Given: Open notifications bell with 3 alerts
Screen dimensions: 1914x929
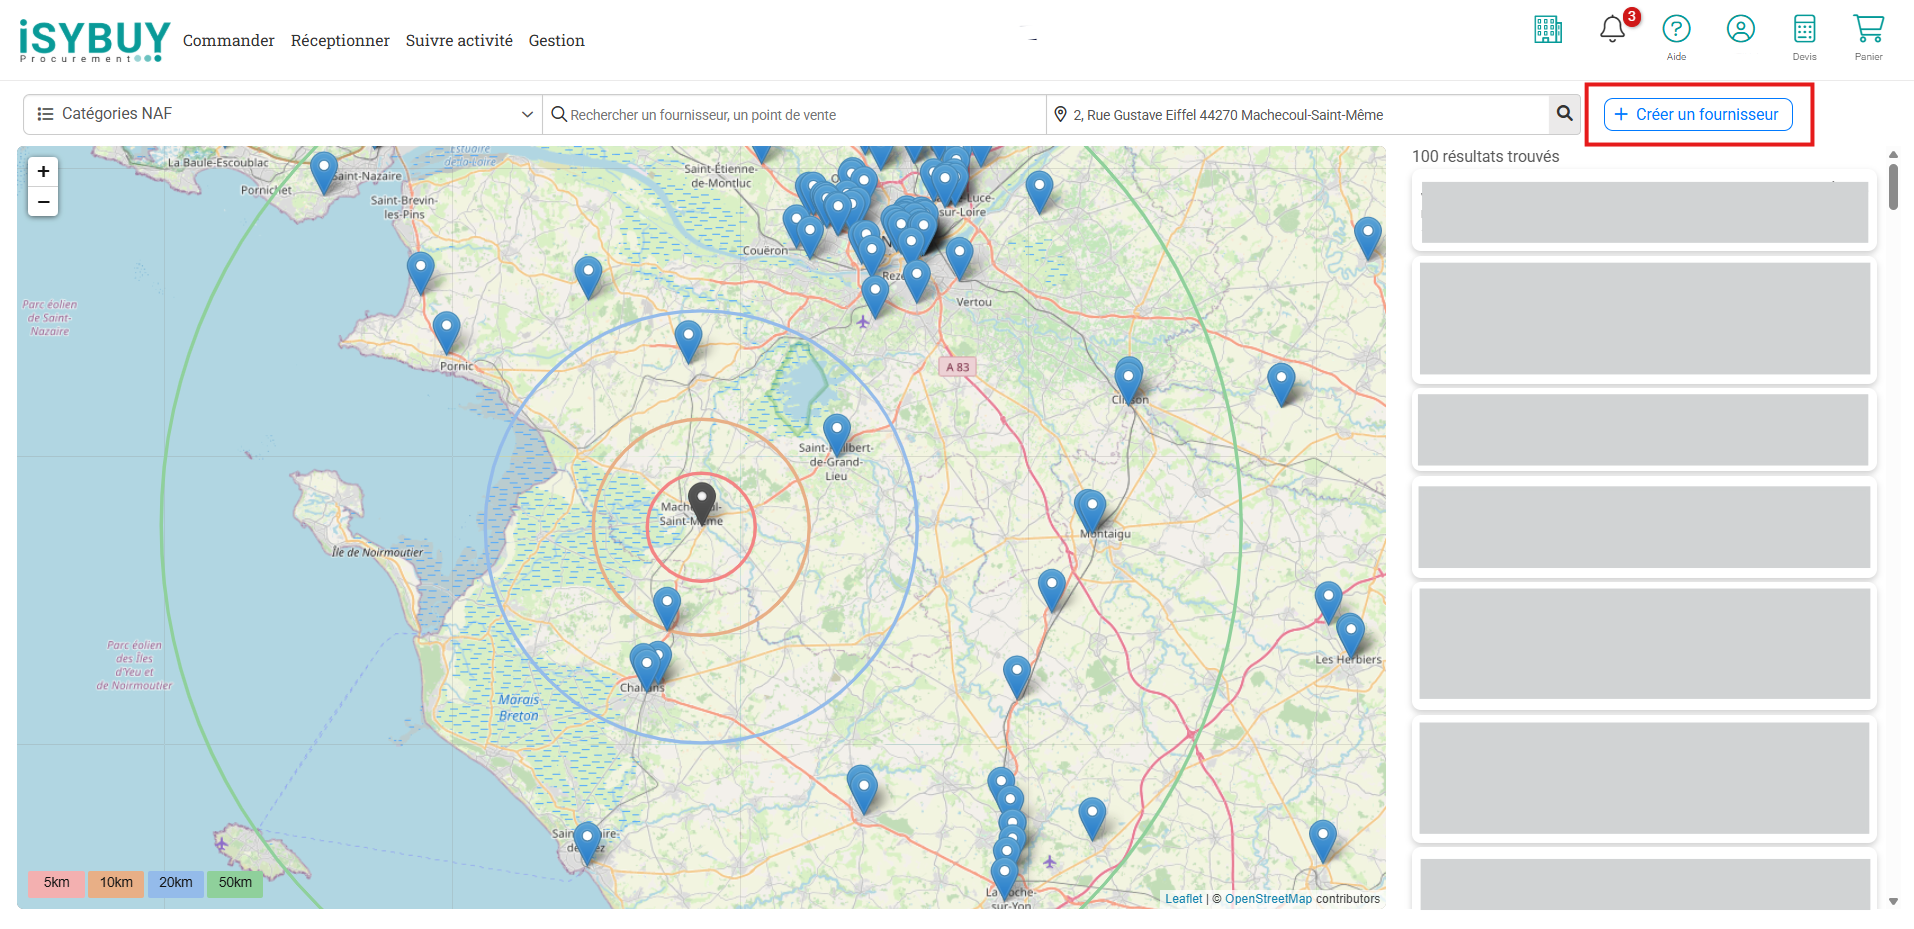Looking at the screenshot, I should click(1612, 30).
